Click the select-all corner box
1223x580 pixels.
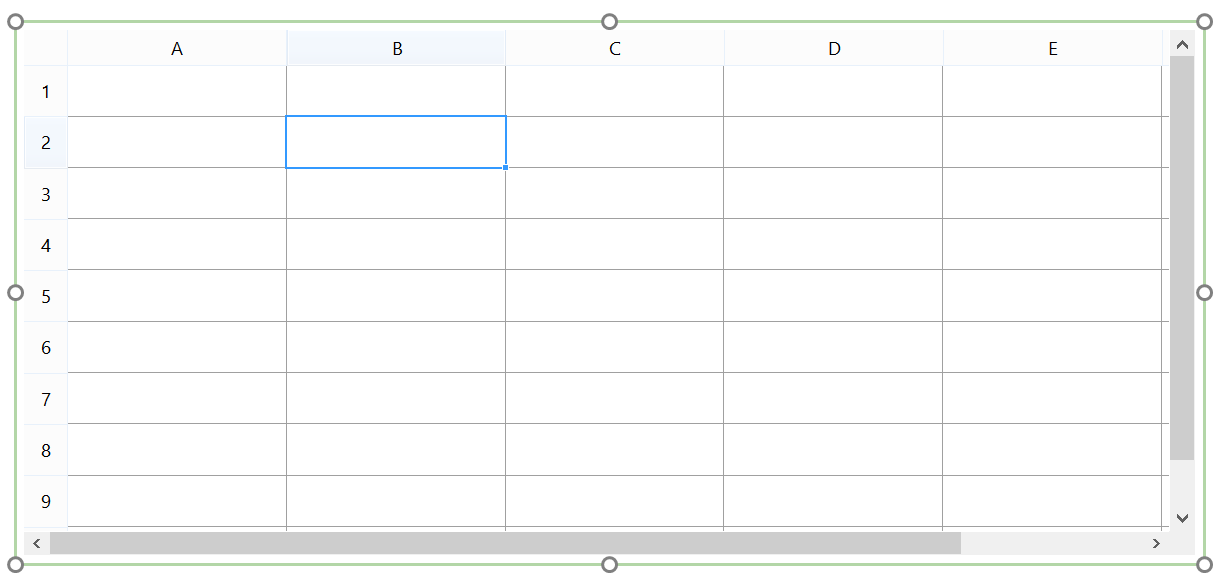46,48
